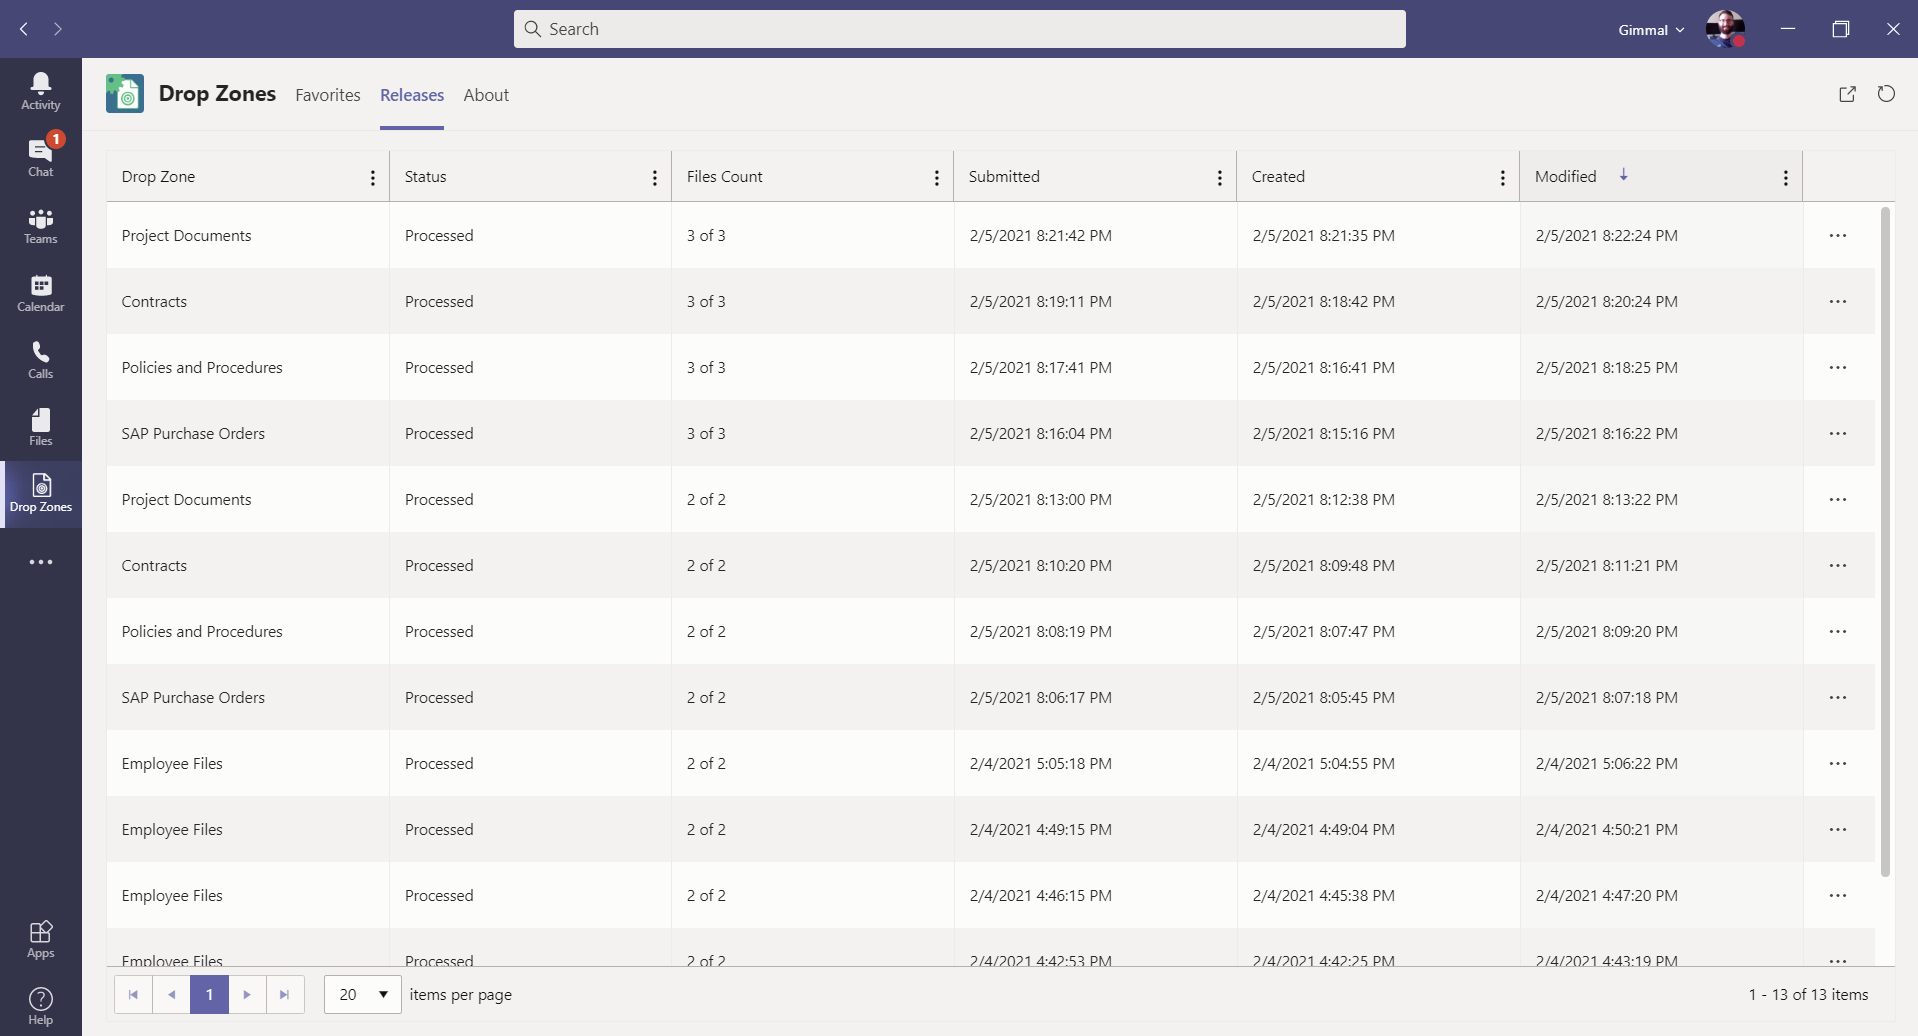Open the Calls phone icon
1918x1036 pixels.
point(40,359)
